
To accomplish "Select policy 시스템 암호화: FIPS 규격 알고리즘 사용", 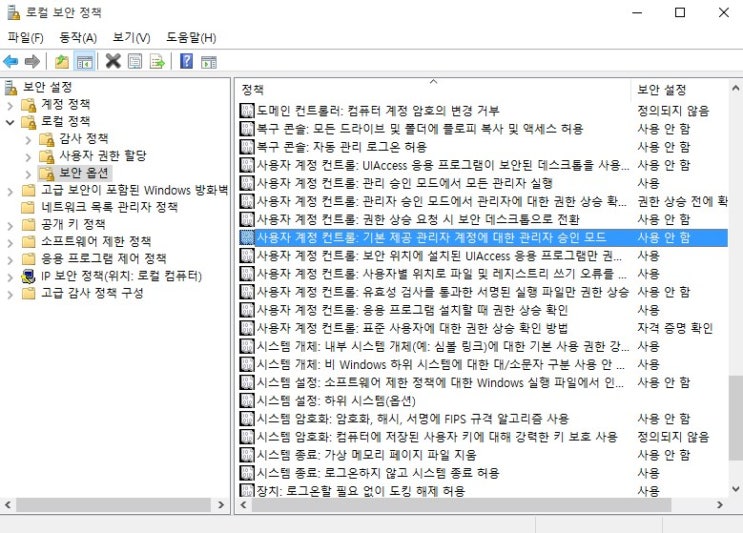I will (x=483, y=419).
